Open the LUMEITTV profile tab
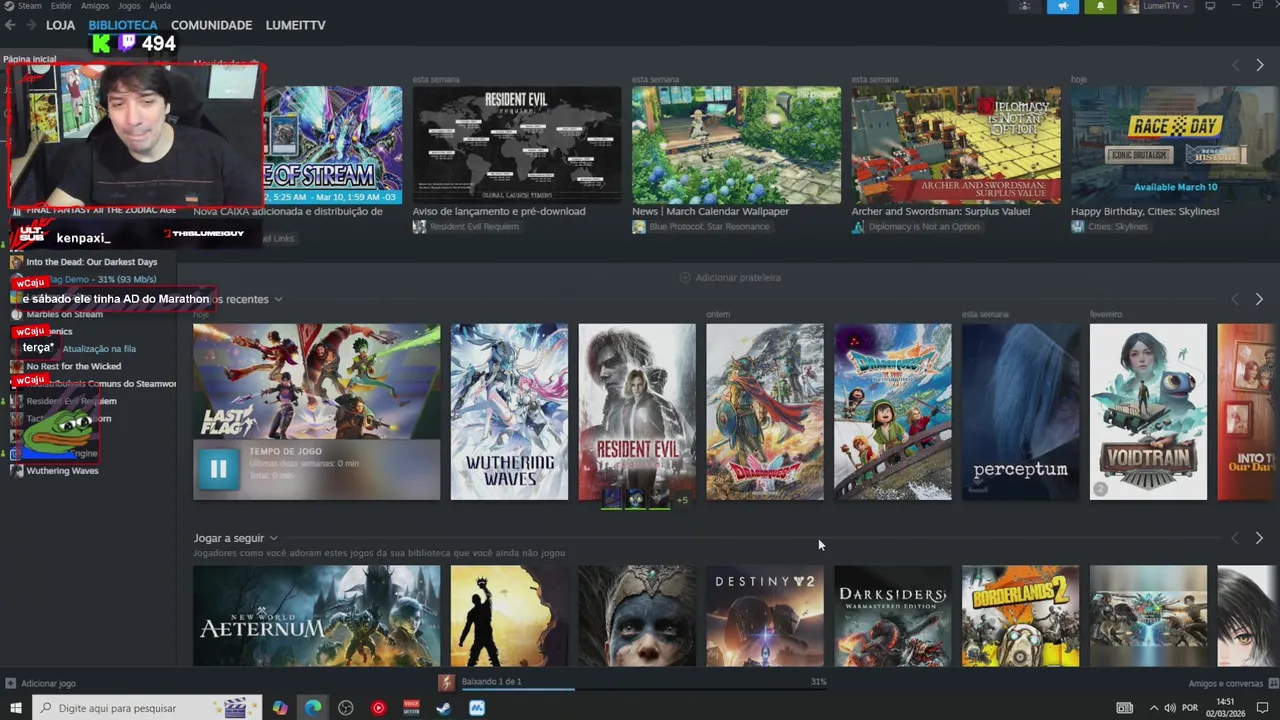 point(295,25)
